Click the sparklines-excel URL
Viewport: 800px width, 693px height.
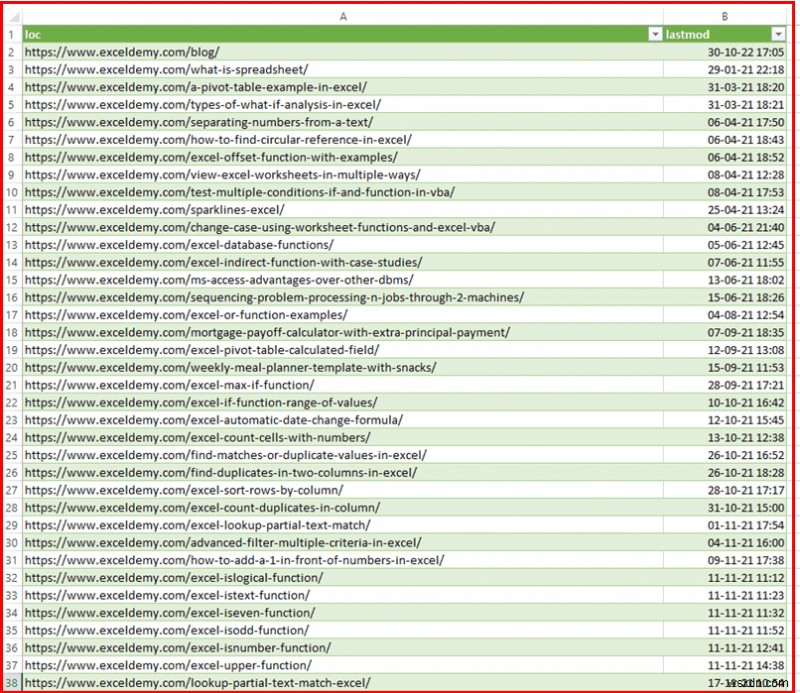coord(130,209)
